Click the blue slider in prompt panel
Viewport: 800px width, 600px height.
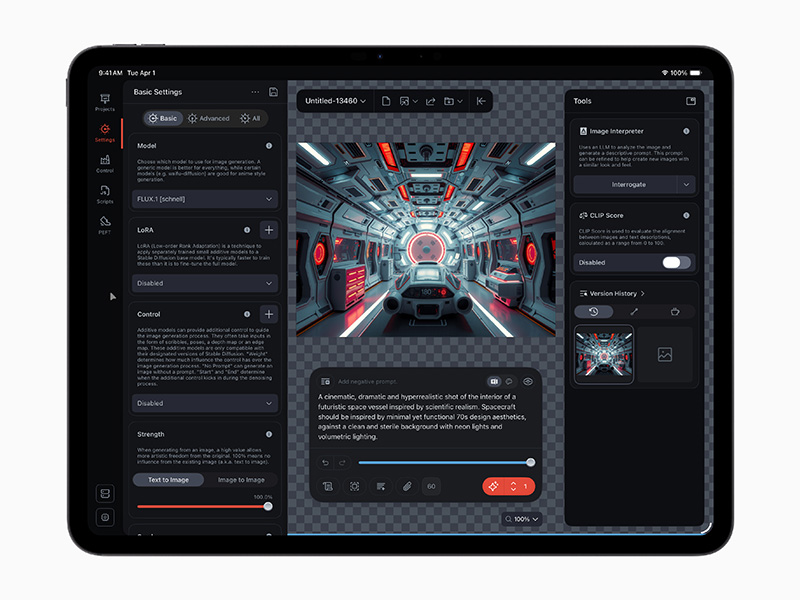click(x=444, y=463)
